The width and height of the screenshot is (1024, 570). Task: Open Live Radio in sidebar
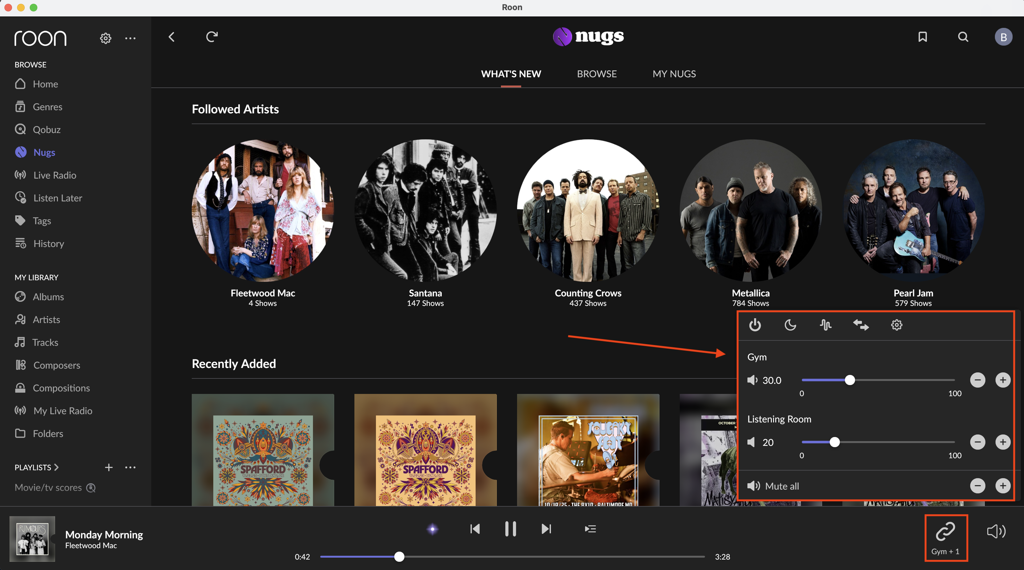tap(54, 175)
